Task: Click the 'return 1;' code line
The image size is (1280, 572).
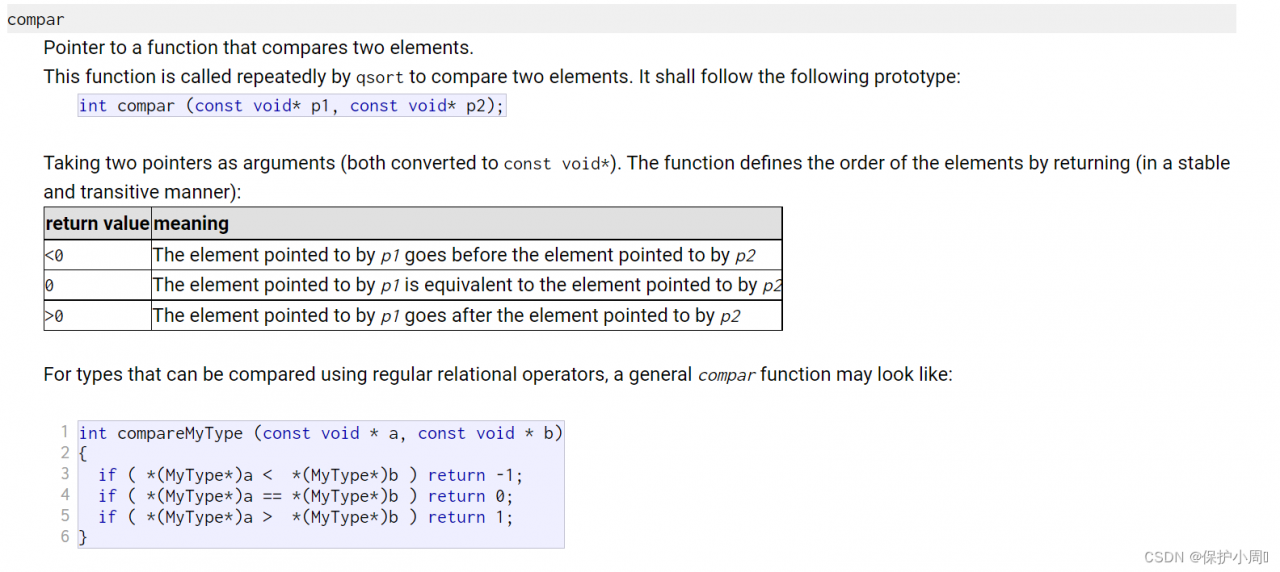Action: pos(306,517)
